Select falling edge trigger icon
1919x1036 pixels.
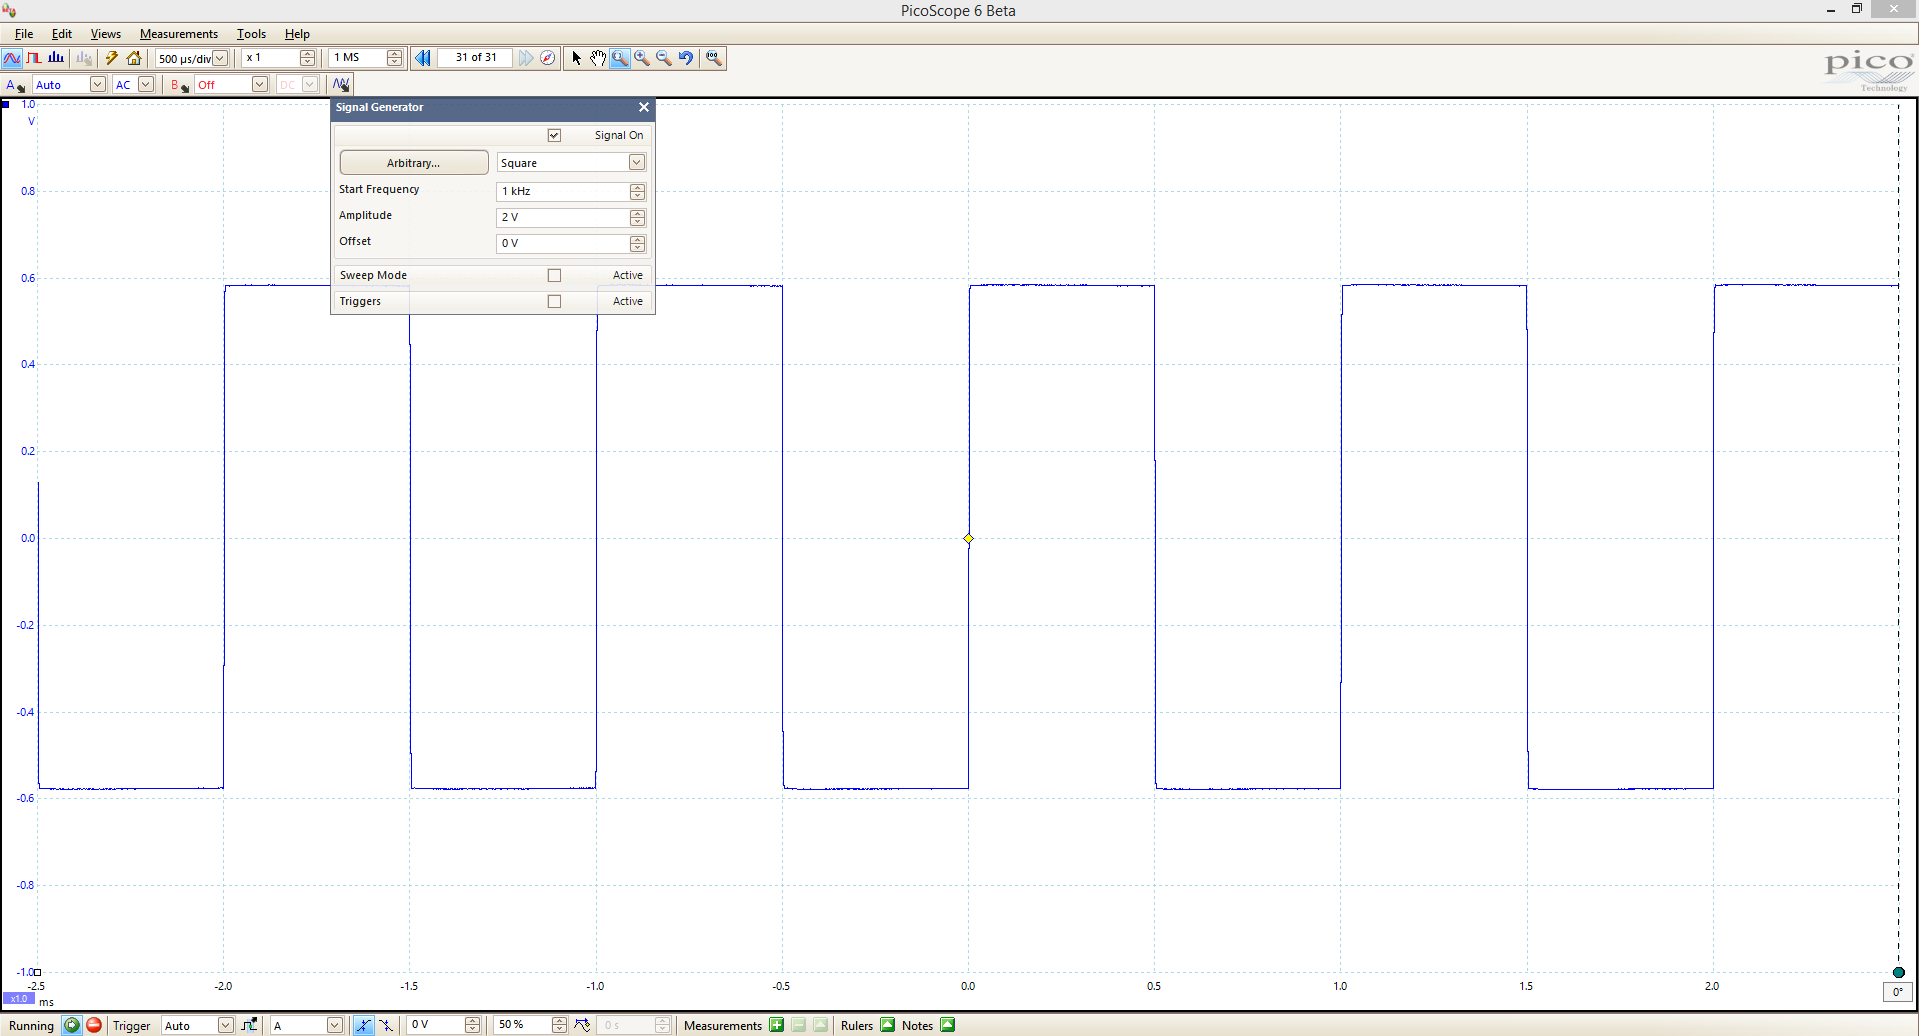386,1025
